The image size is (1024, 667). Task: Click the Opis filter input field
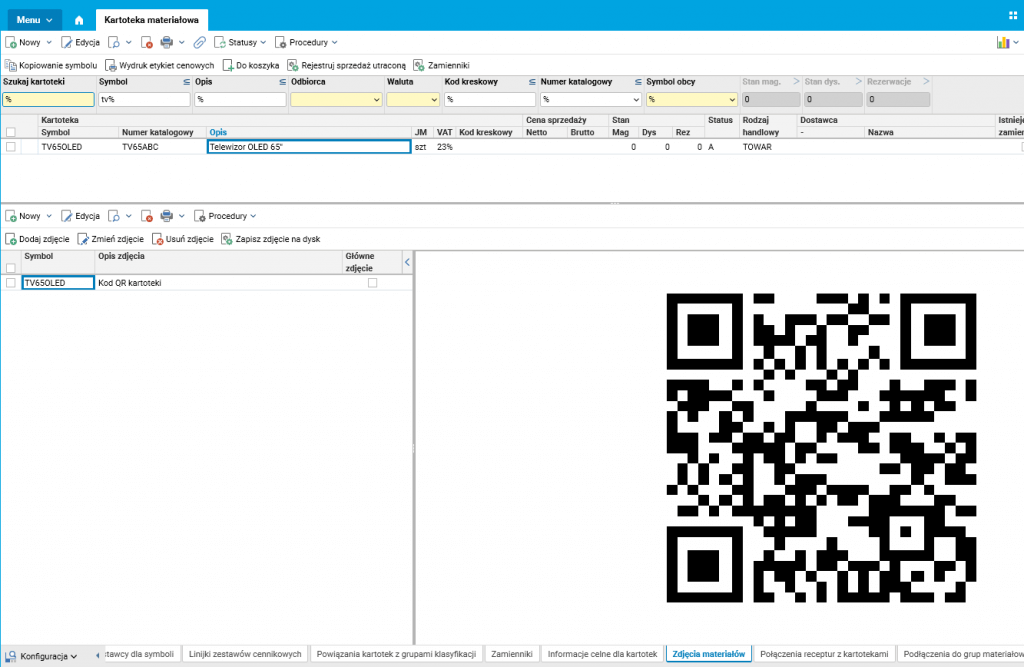pyautogui.click(x=240, y=99)
